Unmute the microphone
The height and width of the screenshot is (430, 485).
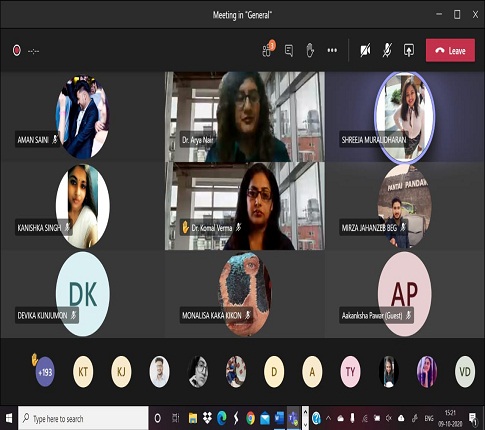387,50
